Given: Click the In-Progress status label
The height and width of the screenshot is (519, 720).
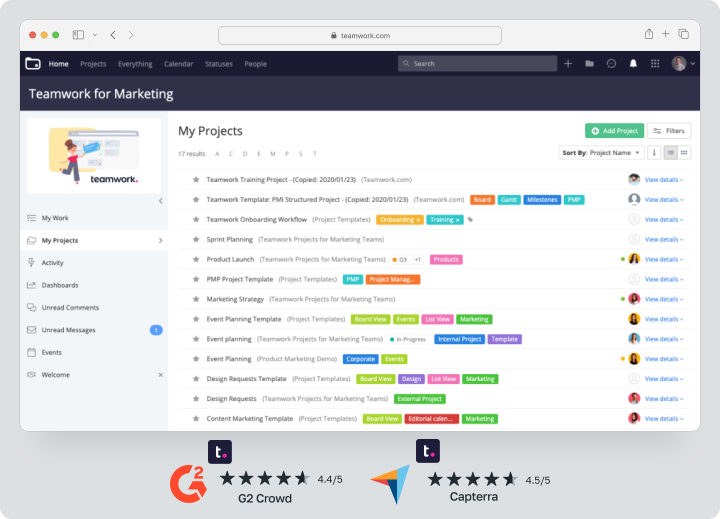Looking at the screenshot, I should pos(408,339).
